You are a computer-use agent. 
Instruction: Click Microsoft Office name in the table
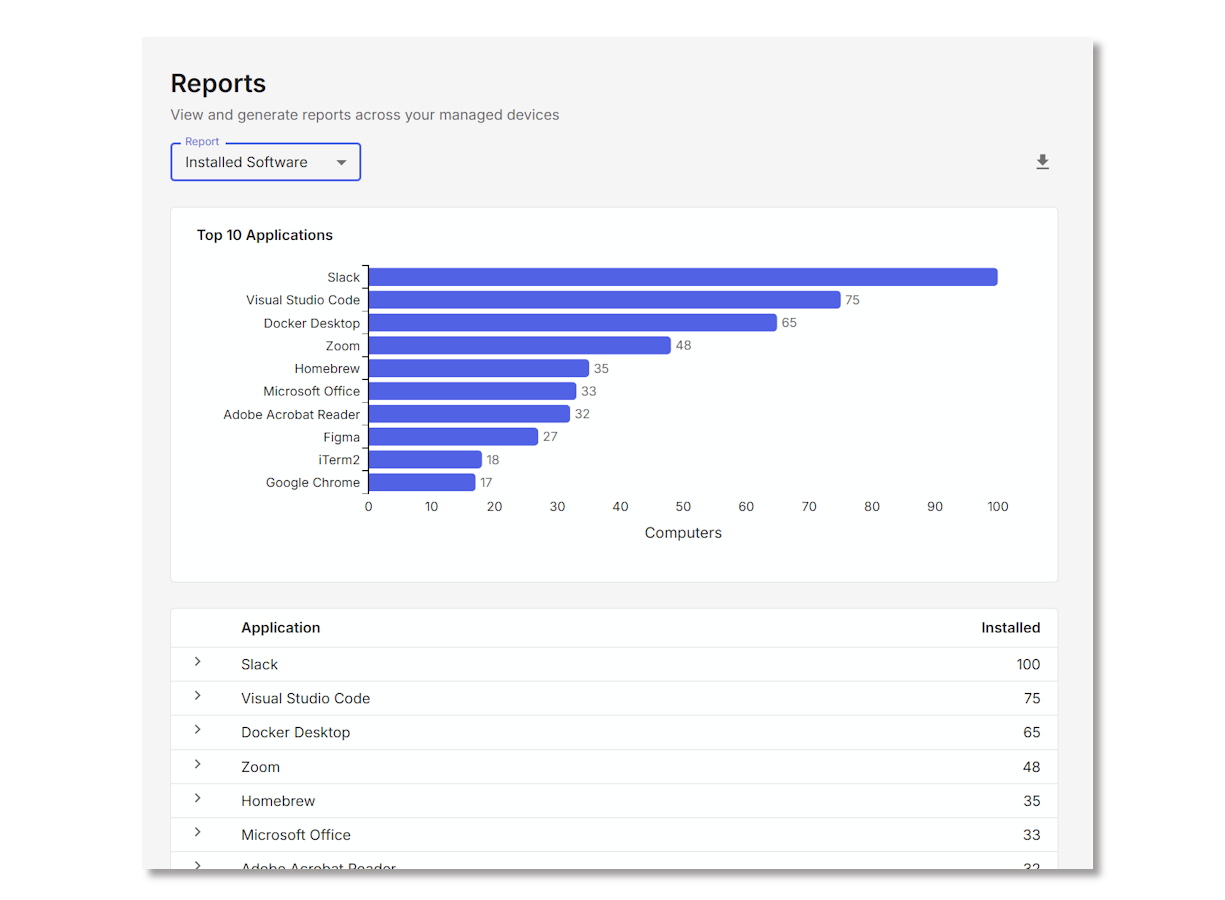[296, 835]
